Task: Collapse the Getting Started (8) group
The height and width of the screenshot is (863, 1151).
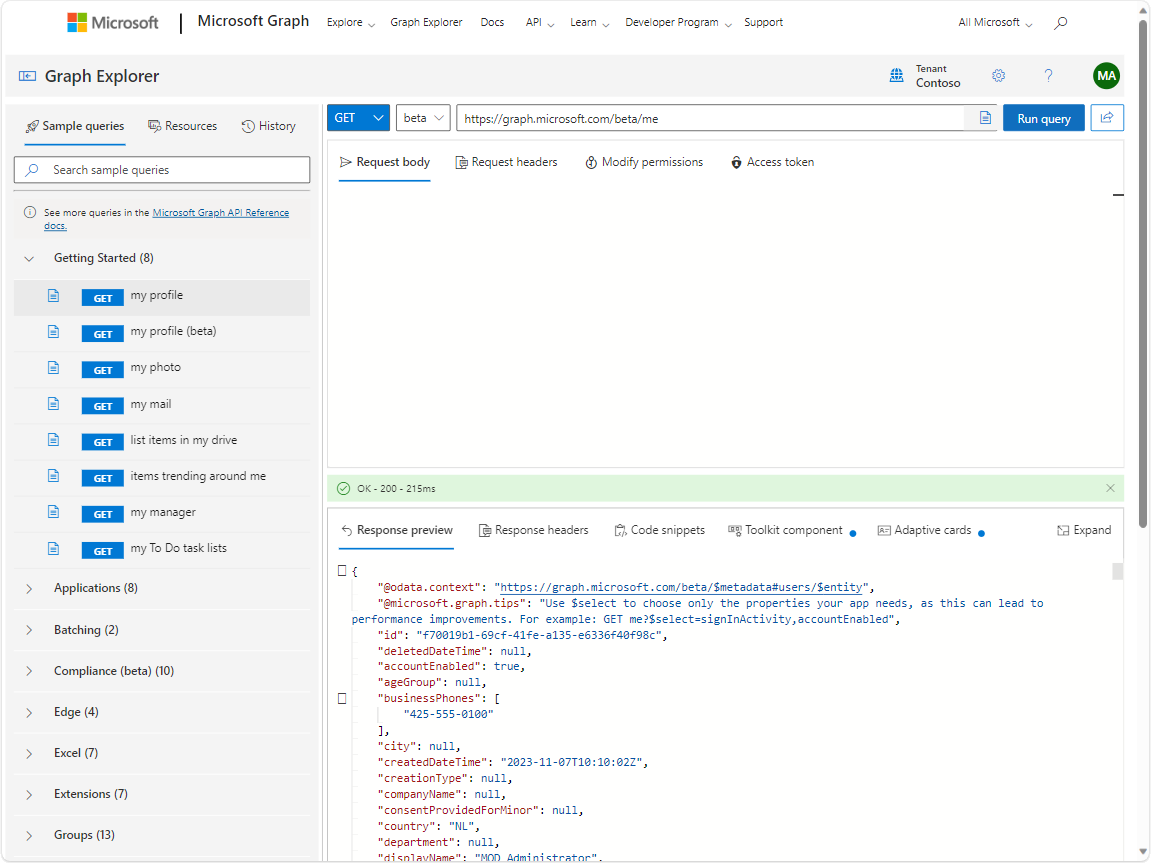Action: pyautogui.click(x=29, y=258)
